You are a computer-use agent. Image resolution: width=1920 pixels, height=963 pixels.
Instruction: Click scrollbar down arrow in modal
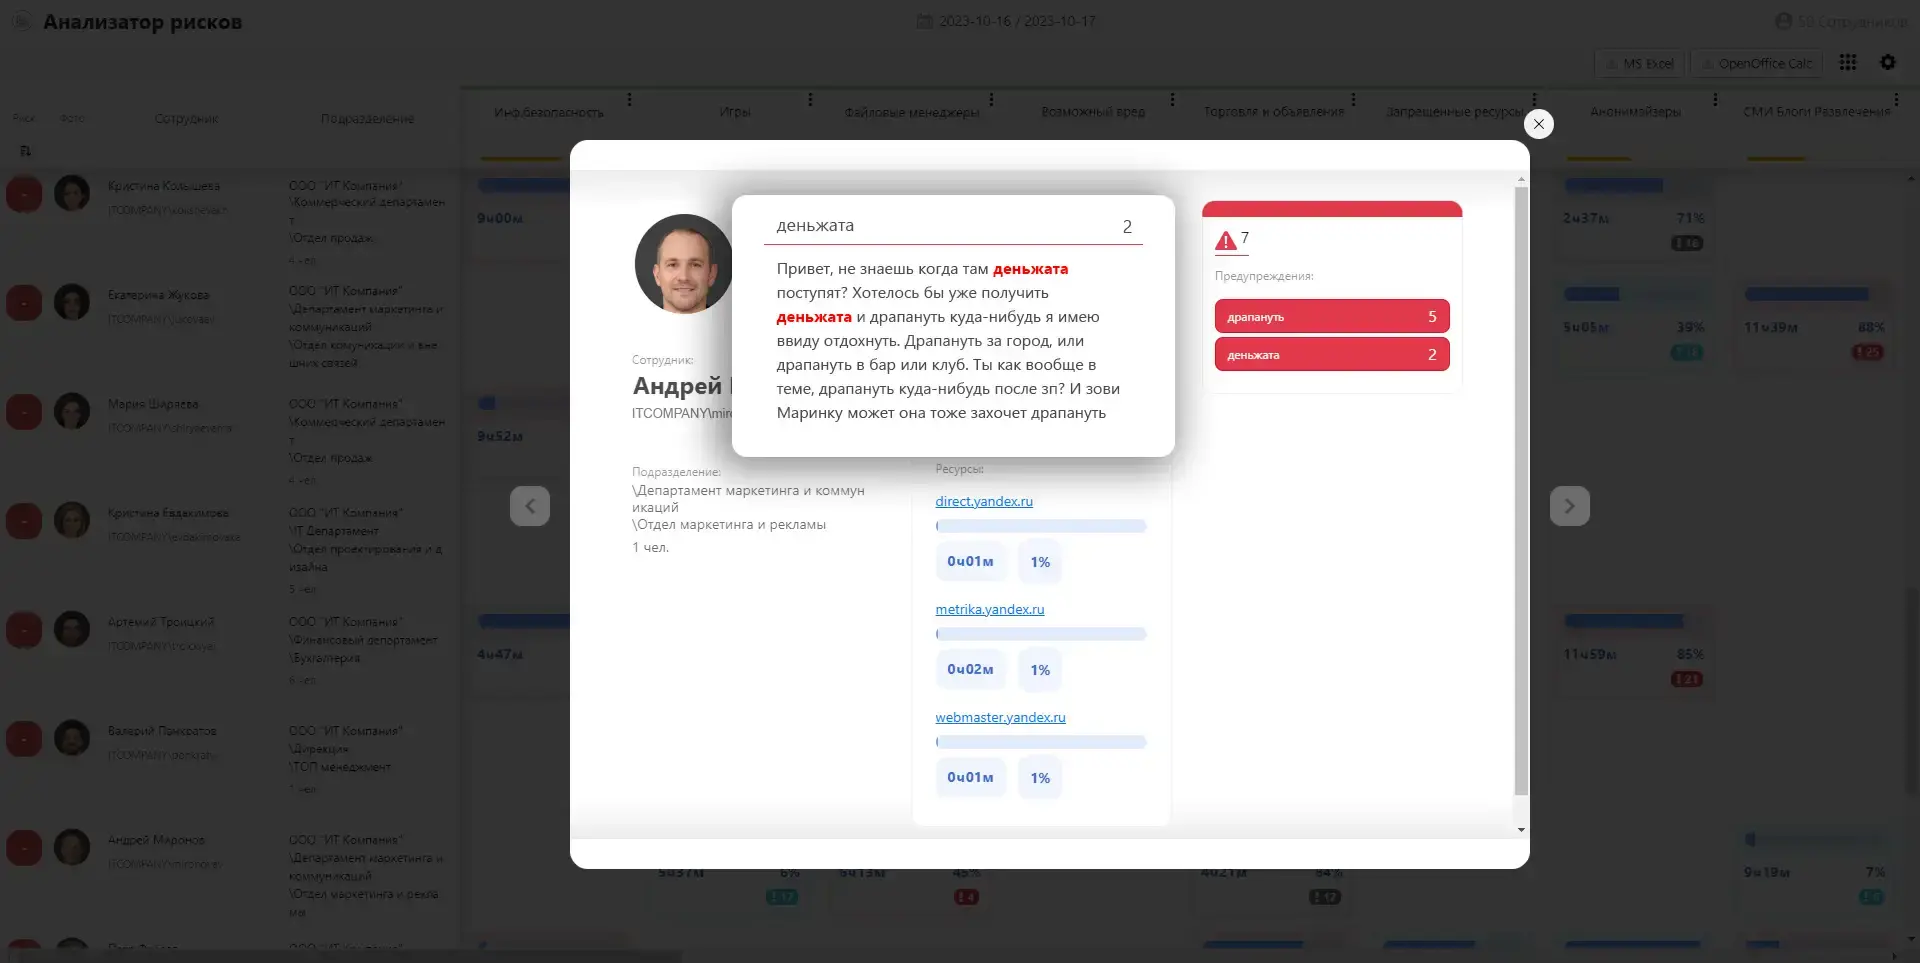[1521, 830]
